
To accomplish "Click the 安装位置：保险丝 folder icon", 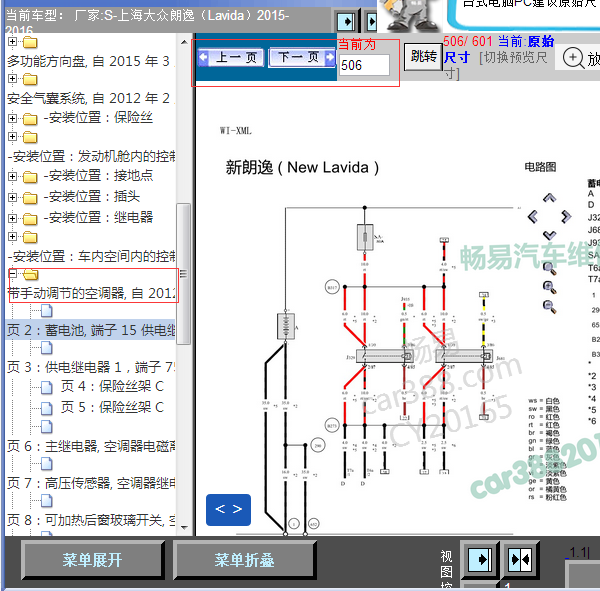I will pyautogui.click(x=30, y=119).
